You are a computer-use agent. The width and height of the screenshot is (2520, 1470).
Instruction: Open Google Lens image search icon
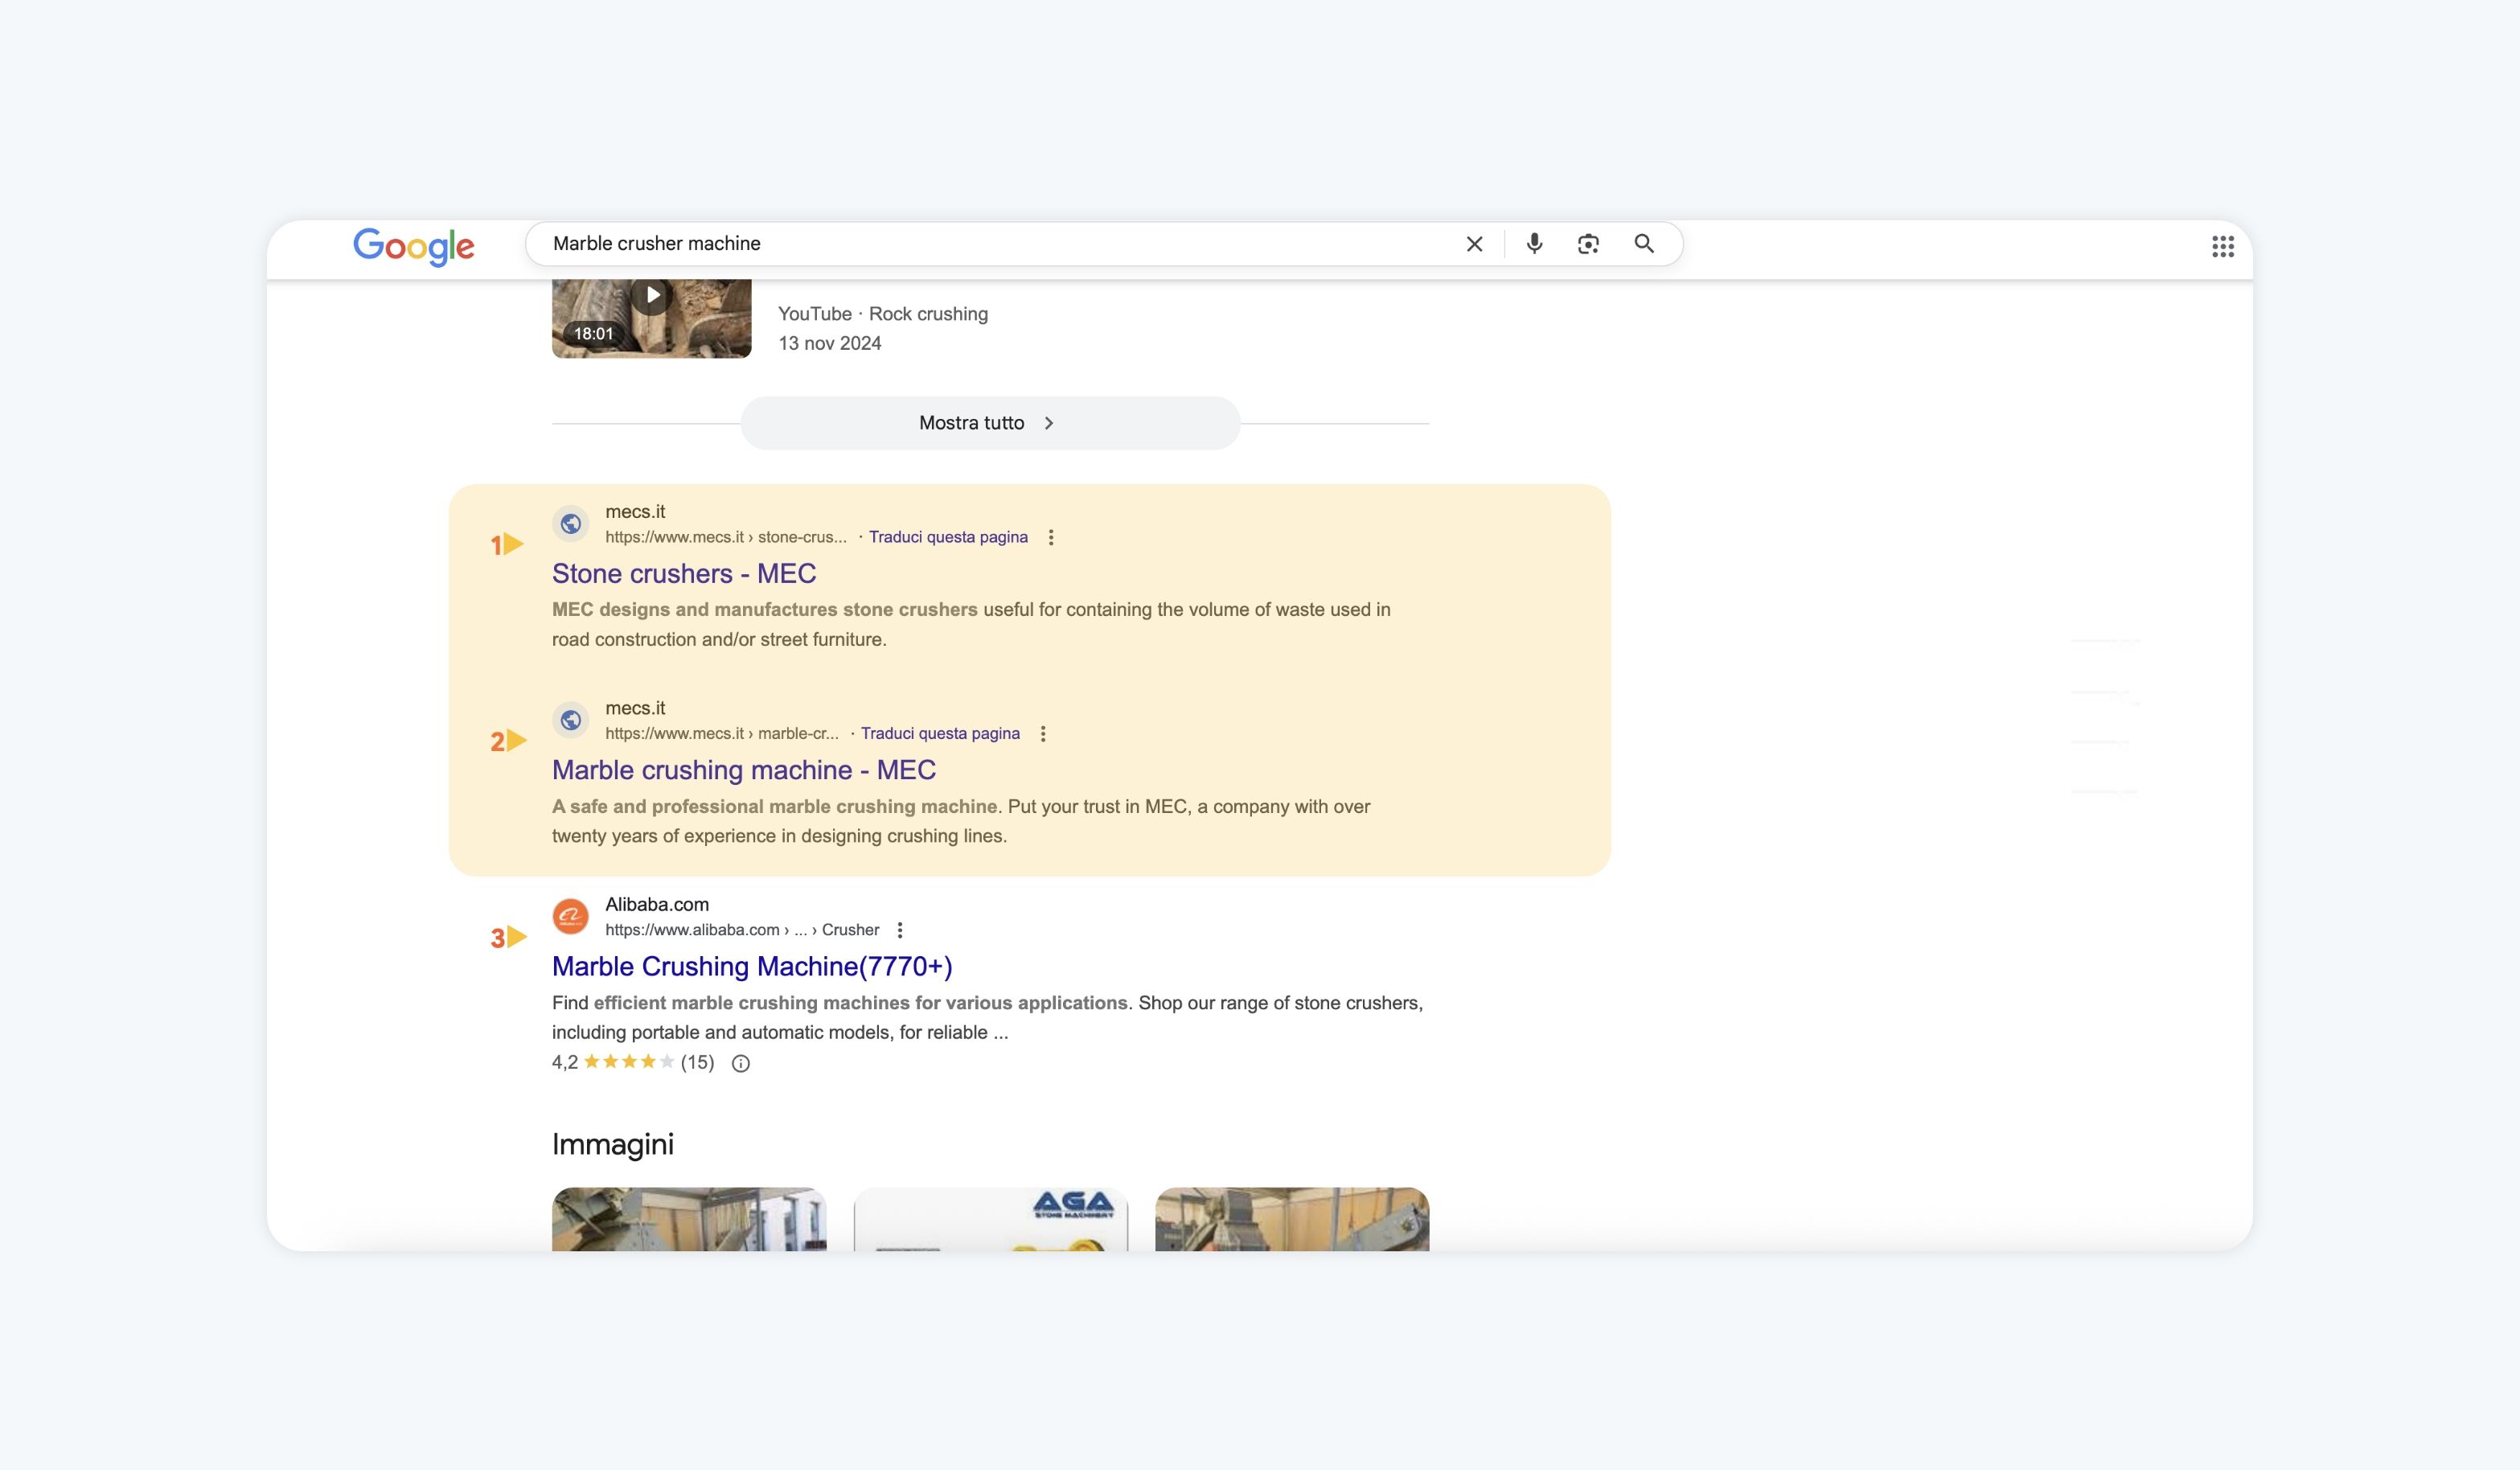point(1588,244)
